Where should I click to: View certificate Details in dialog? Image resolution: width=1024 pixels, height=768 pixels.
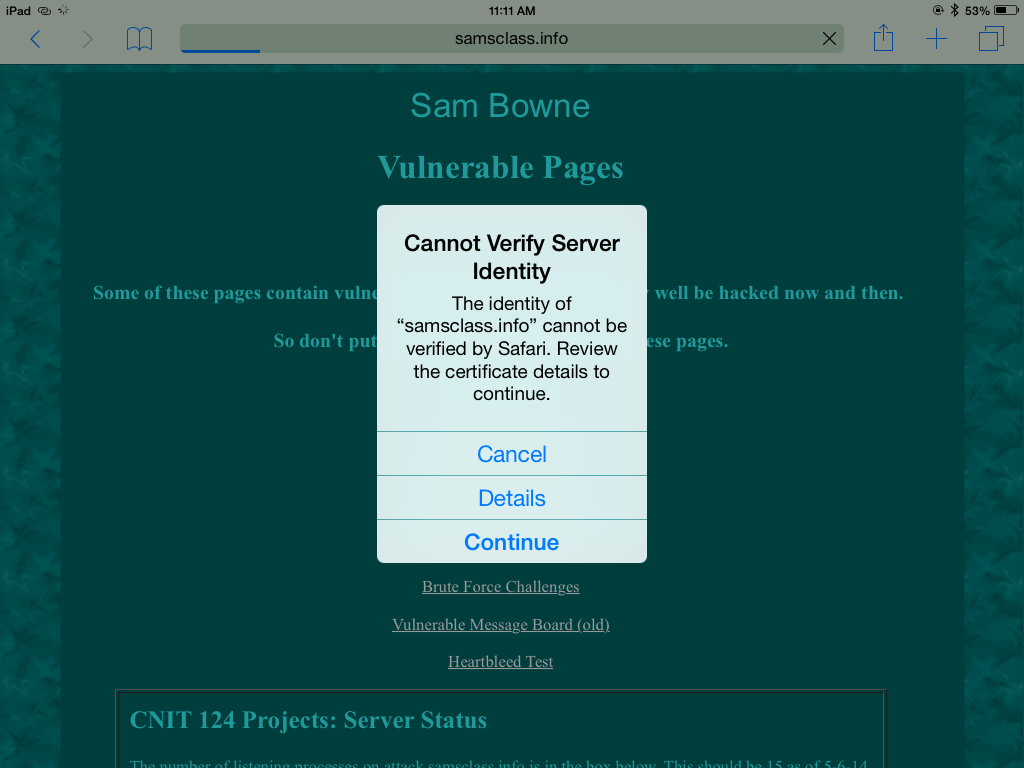coord(511,498)
